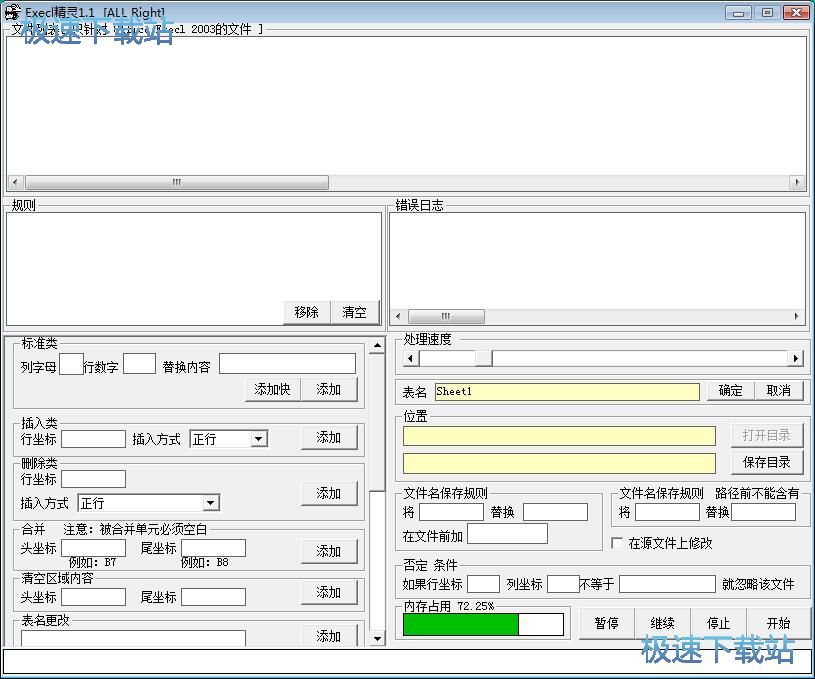
Task: Click left arrow of error log scrollbar
Action: point(398,316)
